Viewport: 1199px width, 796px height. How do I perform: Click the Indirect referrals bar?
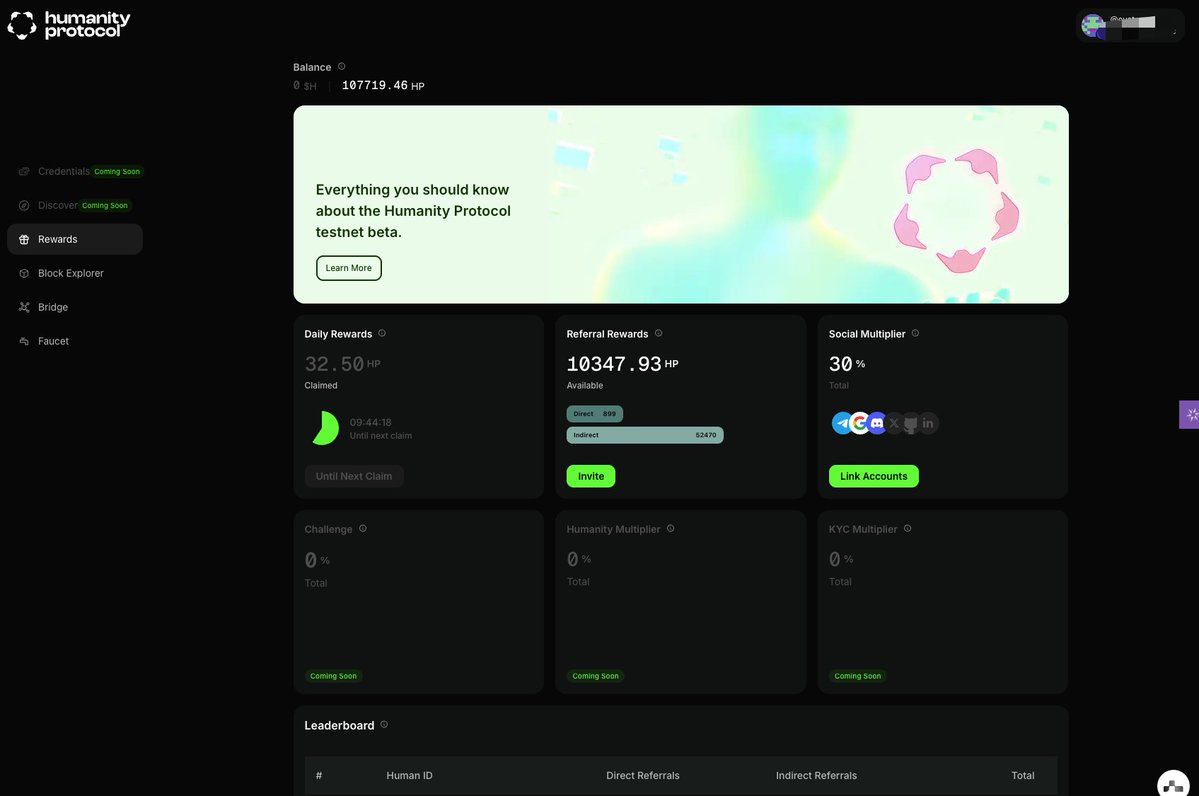[x=645, y=435]
